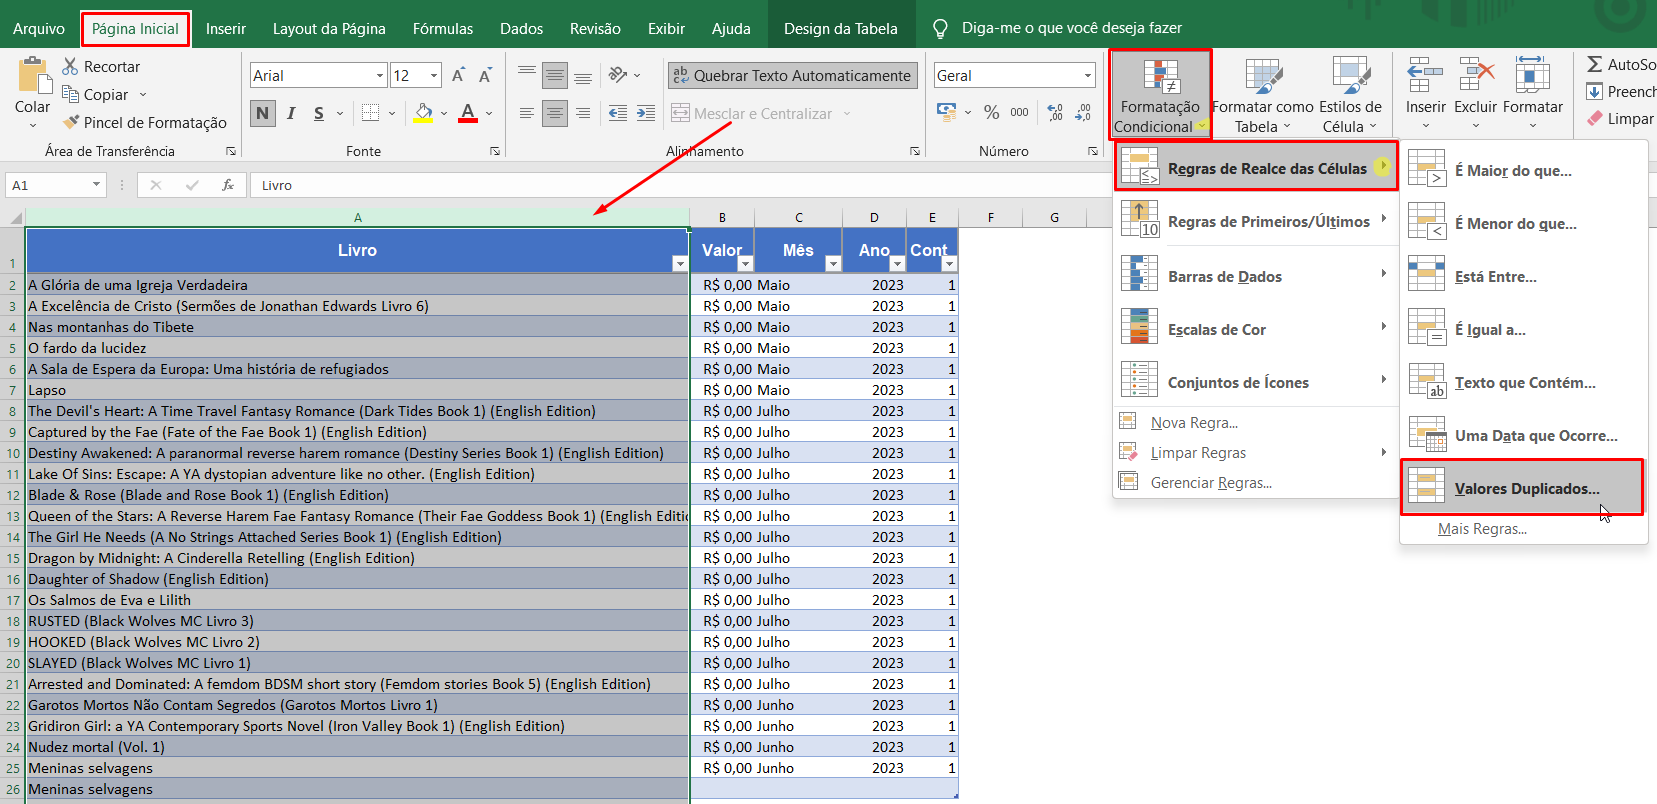This screenshot has width=1657, height=804.
Task: Toggle underline S formatting
Action: tap(319, 113)
